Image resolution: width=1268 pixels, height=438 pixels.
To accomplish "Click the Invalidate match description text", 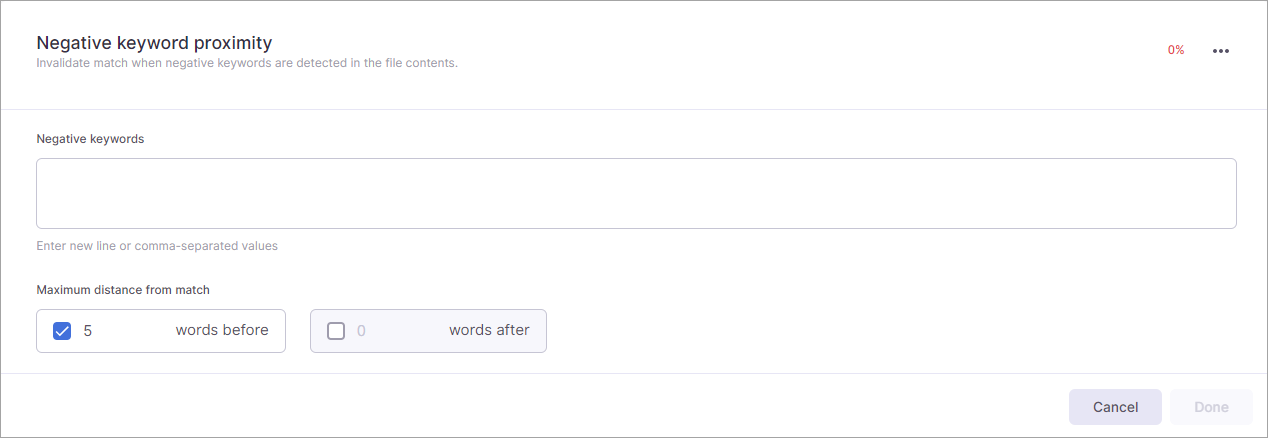I will tap(247, 63).
